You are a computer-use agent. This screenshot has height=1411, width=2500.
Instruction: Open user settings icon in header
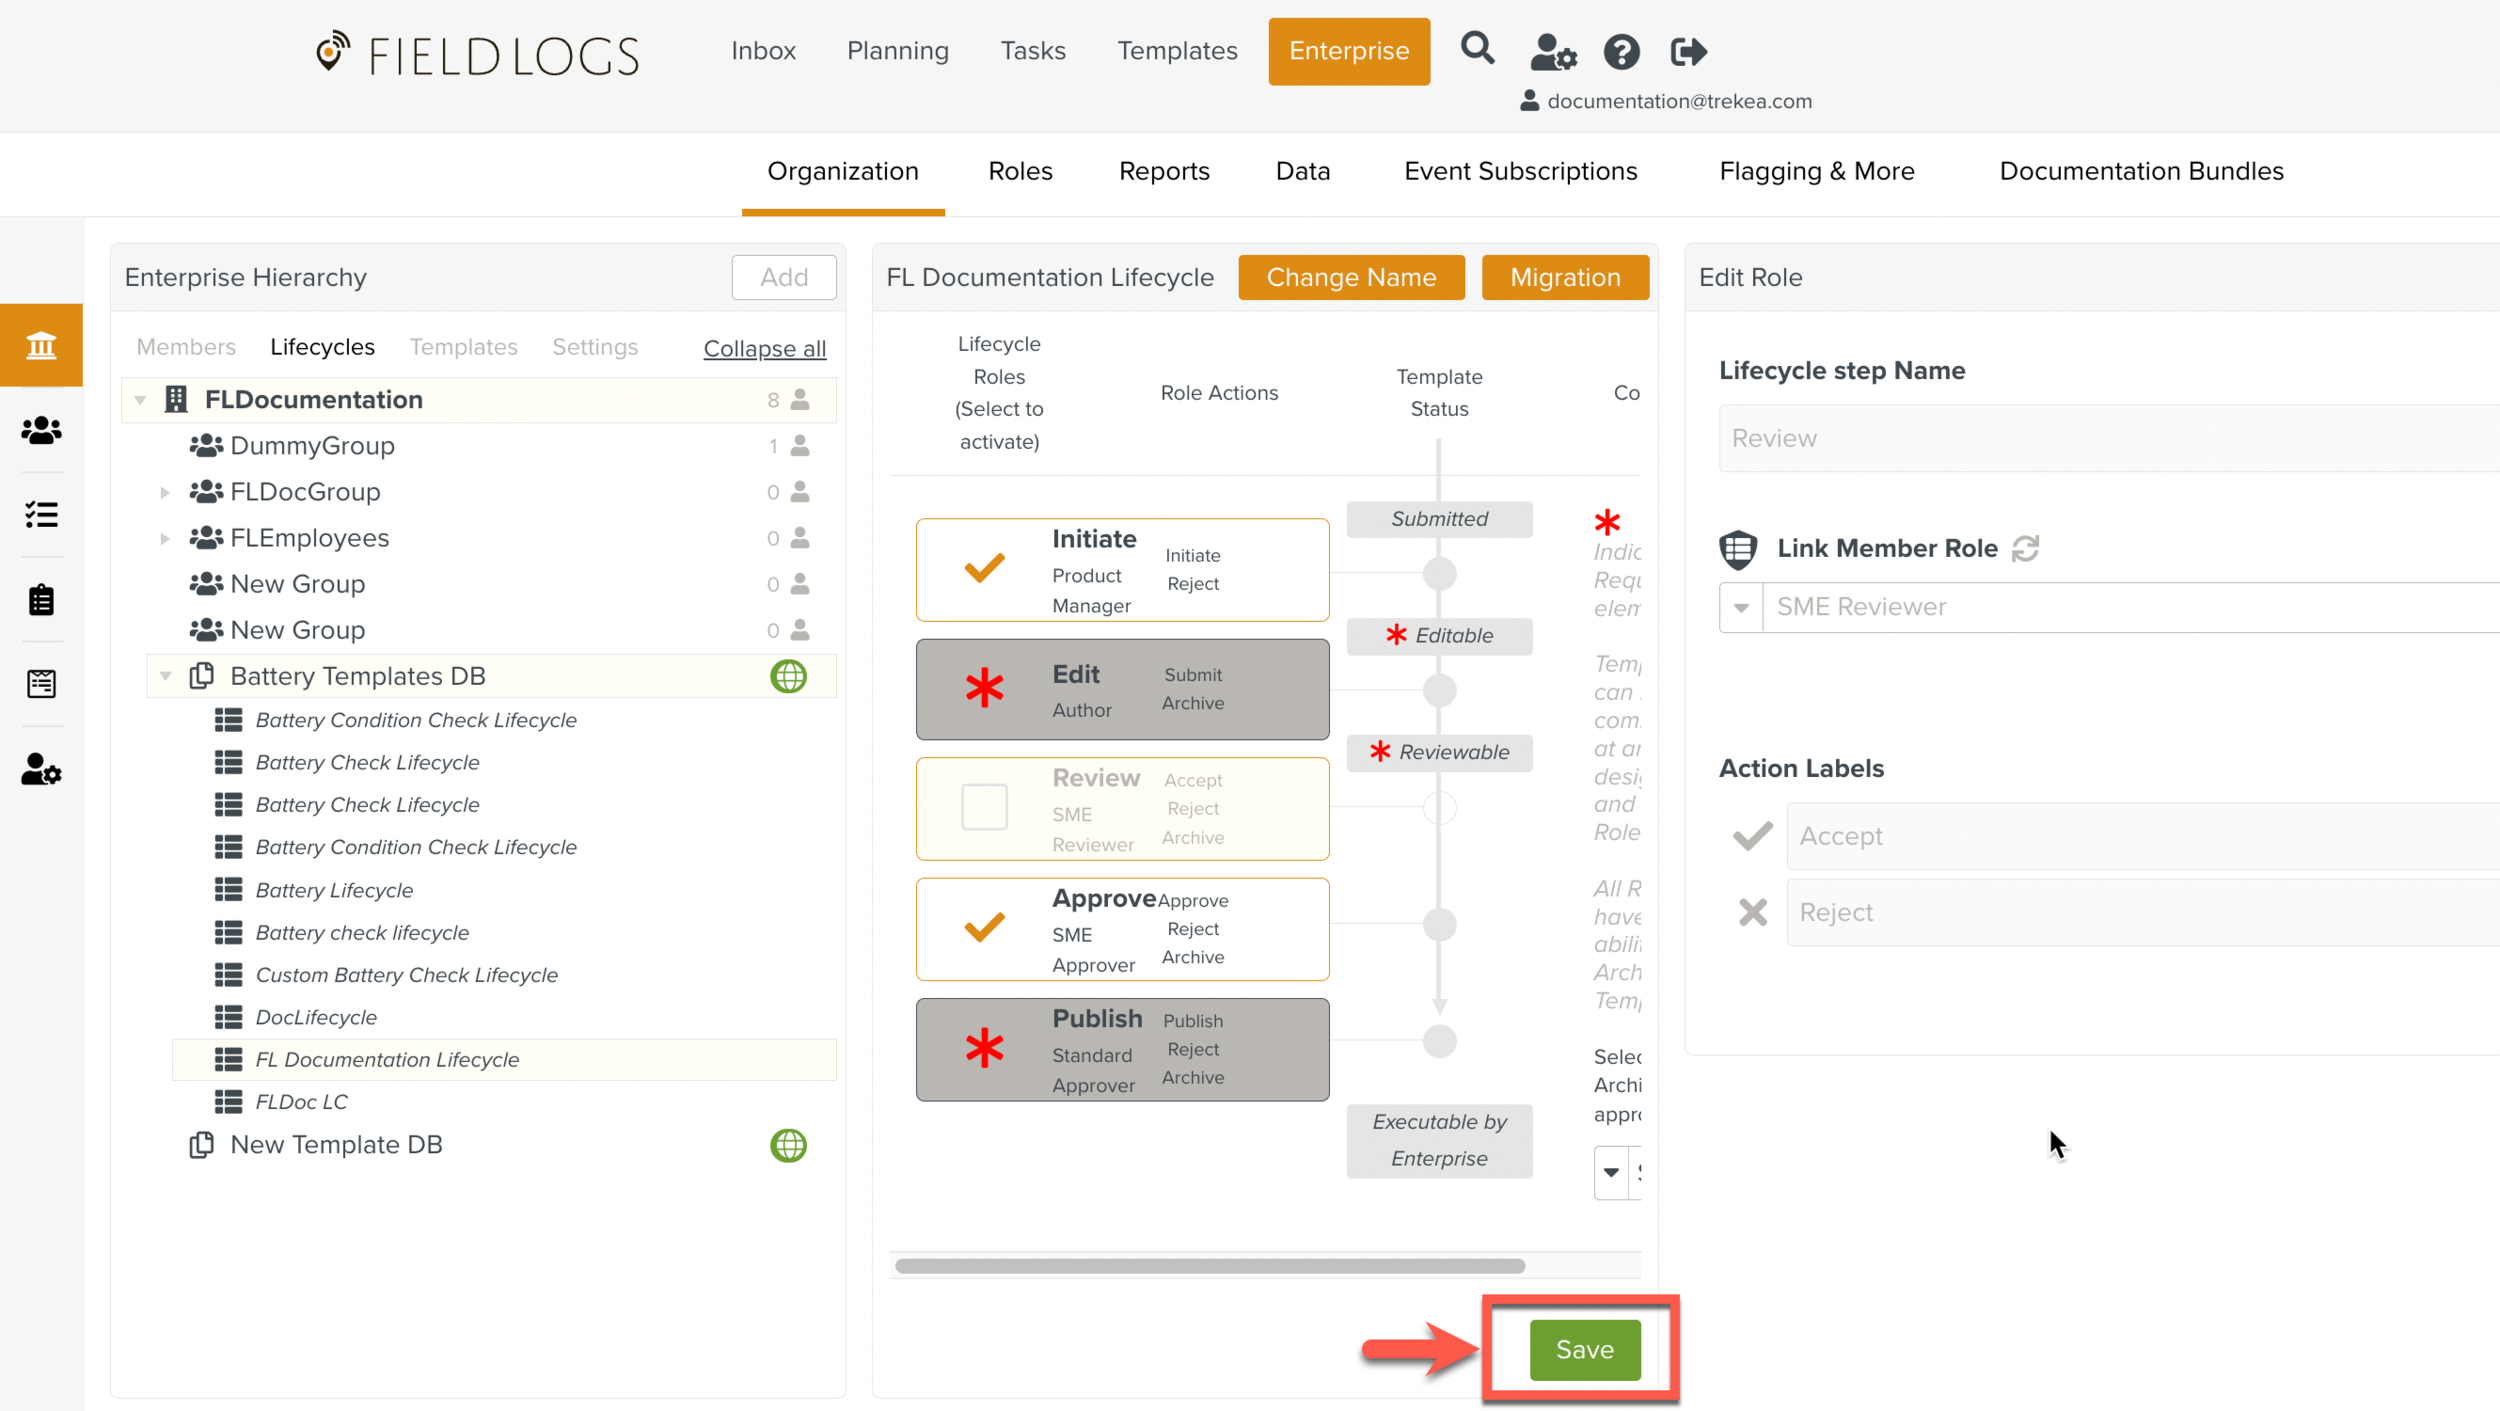[x=1553, y=51]
